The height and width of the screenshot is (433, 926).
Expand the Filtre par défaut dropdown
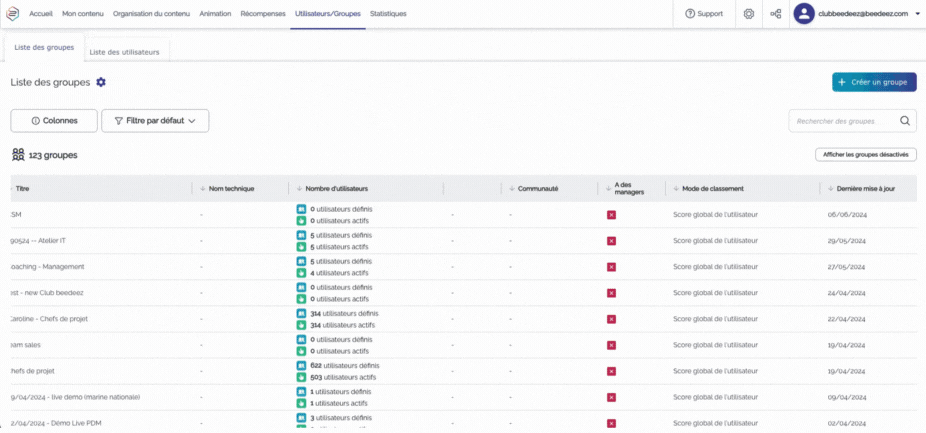[x=155, y=121]
